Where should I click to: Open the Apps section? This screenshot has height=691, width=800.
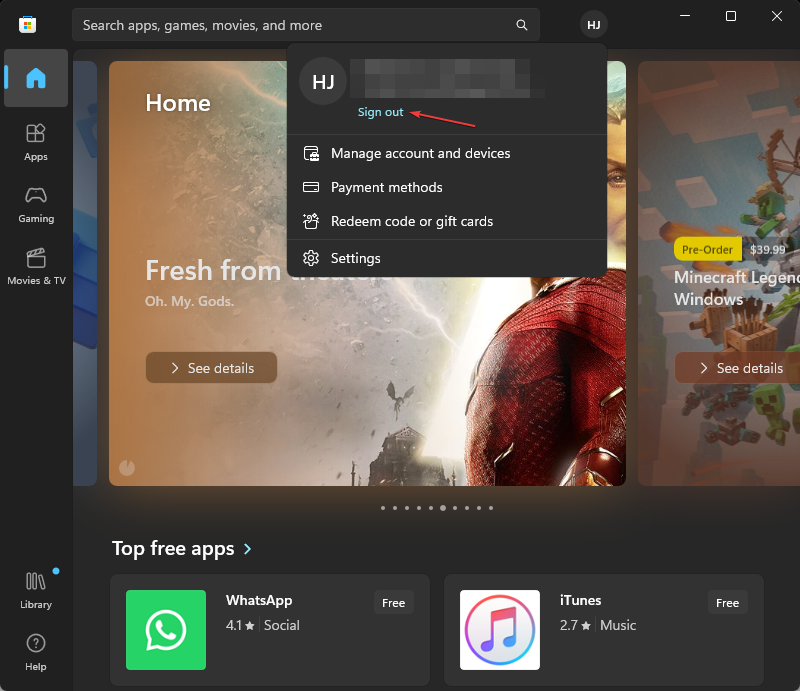click(36, 143)
